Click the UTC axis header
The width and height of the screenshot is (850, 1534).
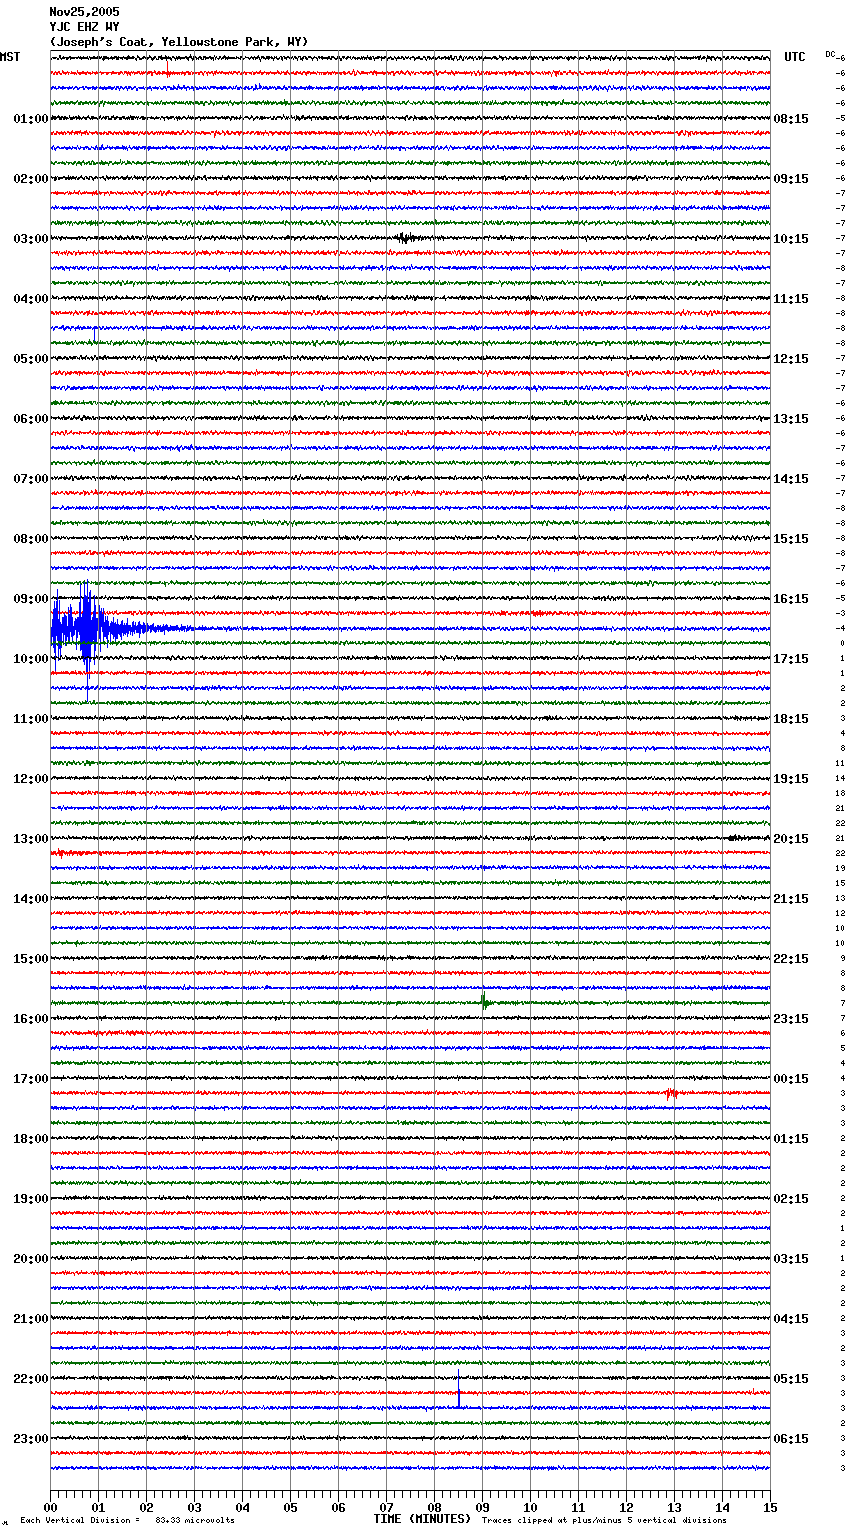tap(795, 57)
